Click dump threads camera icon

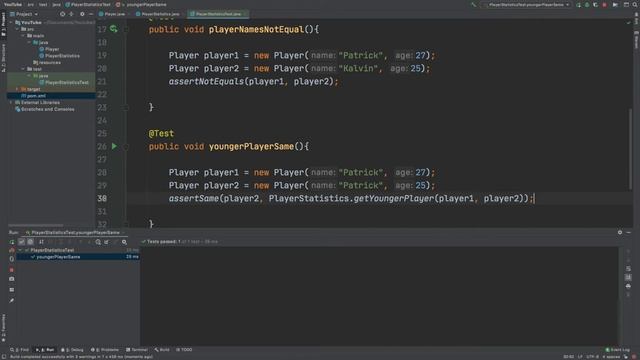coord(12,279)
